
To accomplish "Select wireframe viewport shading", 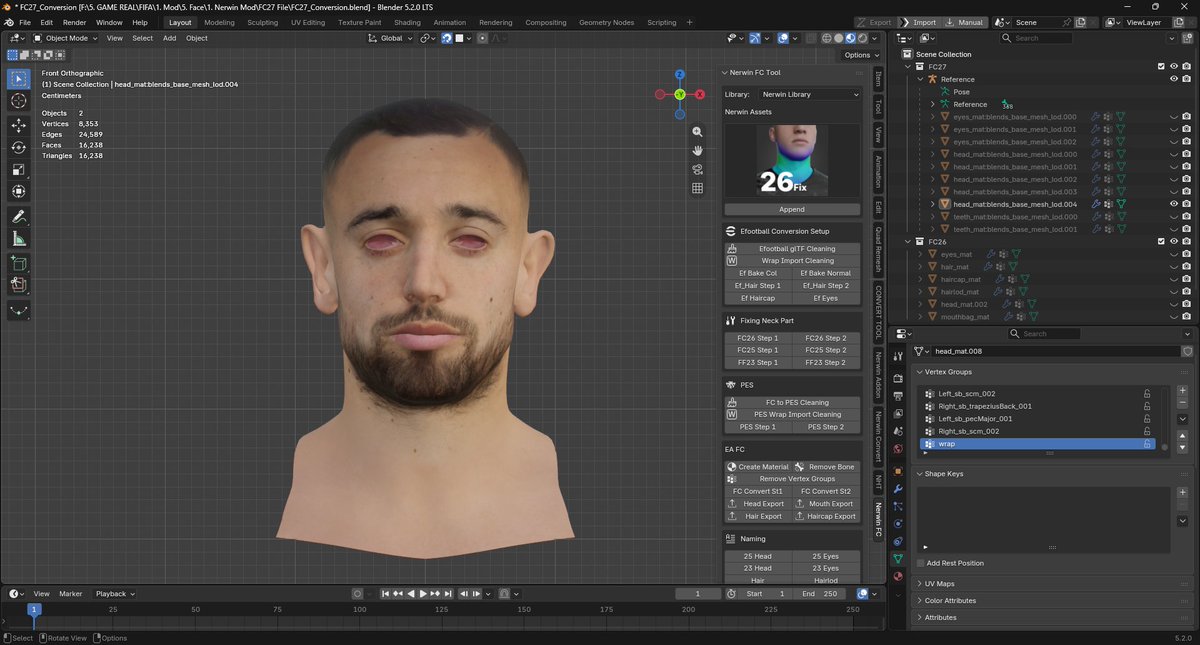I will tap(826, 39).
